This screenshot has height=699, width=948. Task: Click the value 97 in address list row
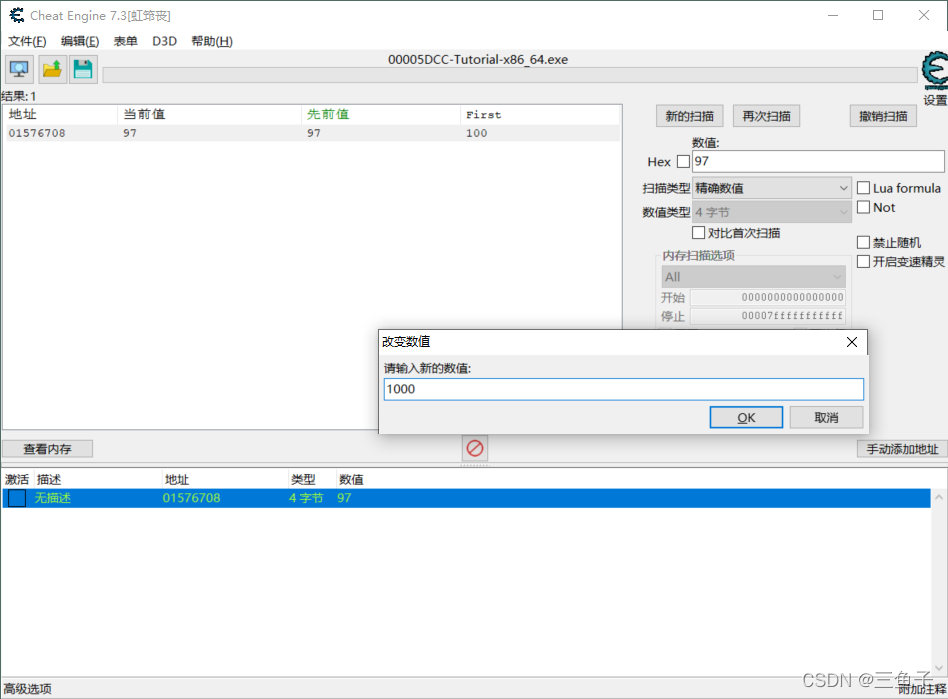[x=344, y=498]
